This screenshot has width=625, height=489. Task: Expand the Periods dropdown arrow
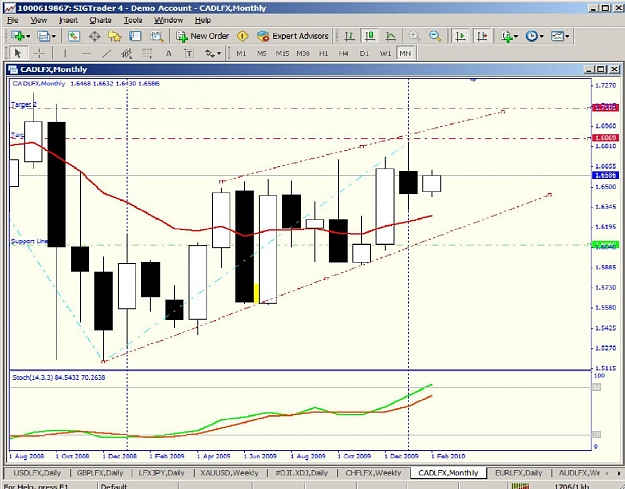(x=541, y=37)
